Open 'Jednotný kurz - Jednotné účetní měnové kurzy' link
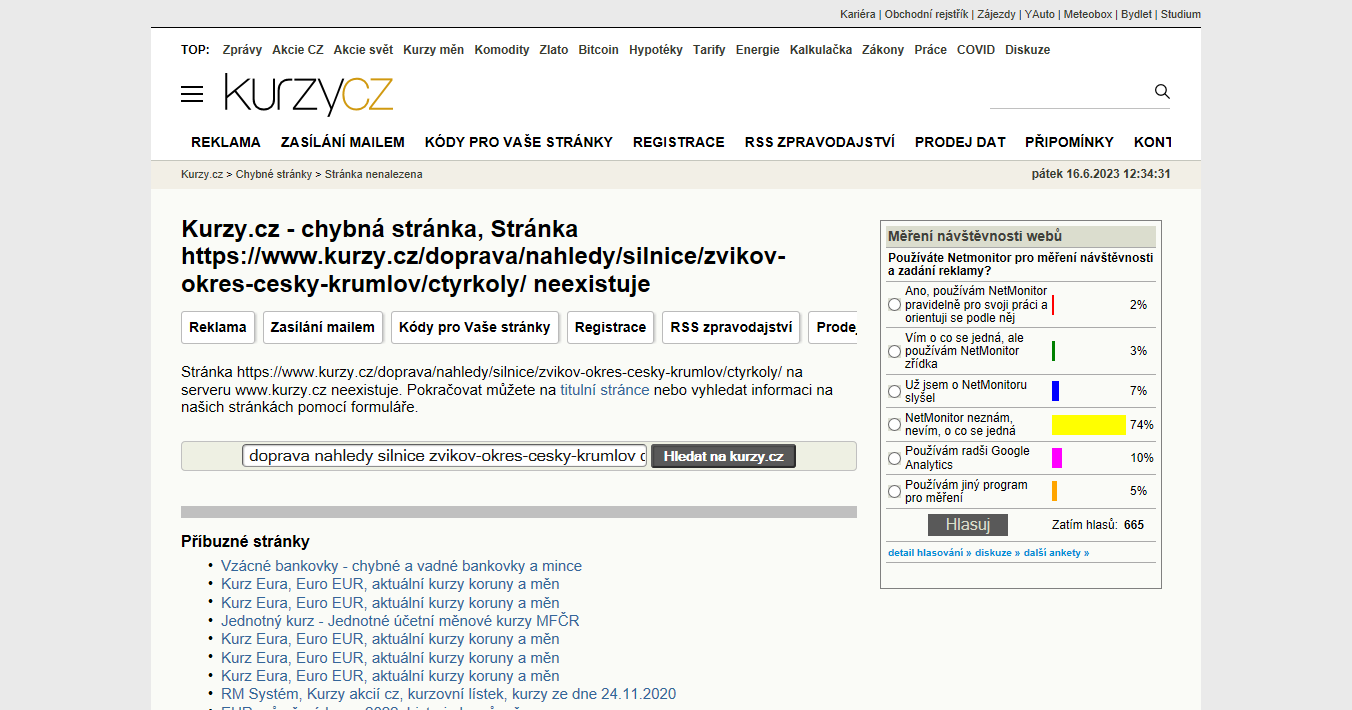Image resolution: width=1352 pixels, height=710 pixels. 400,621
